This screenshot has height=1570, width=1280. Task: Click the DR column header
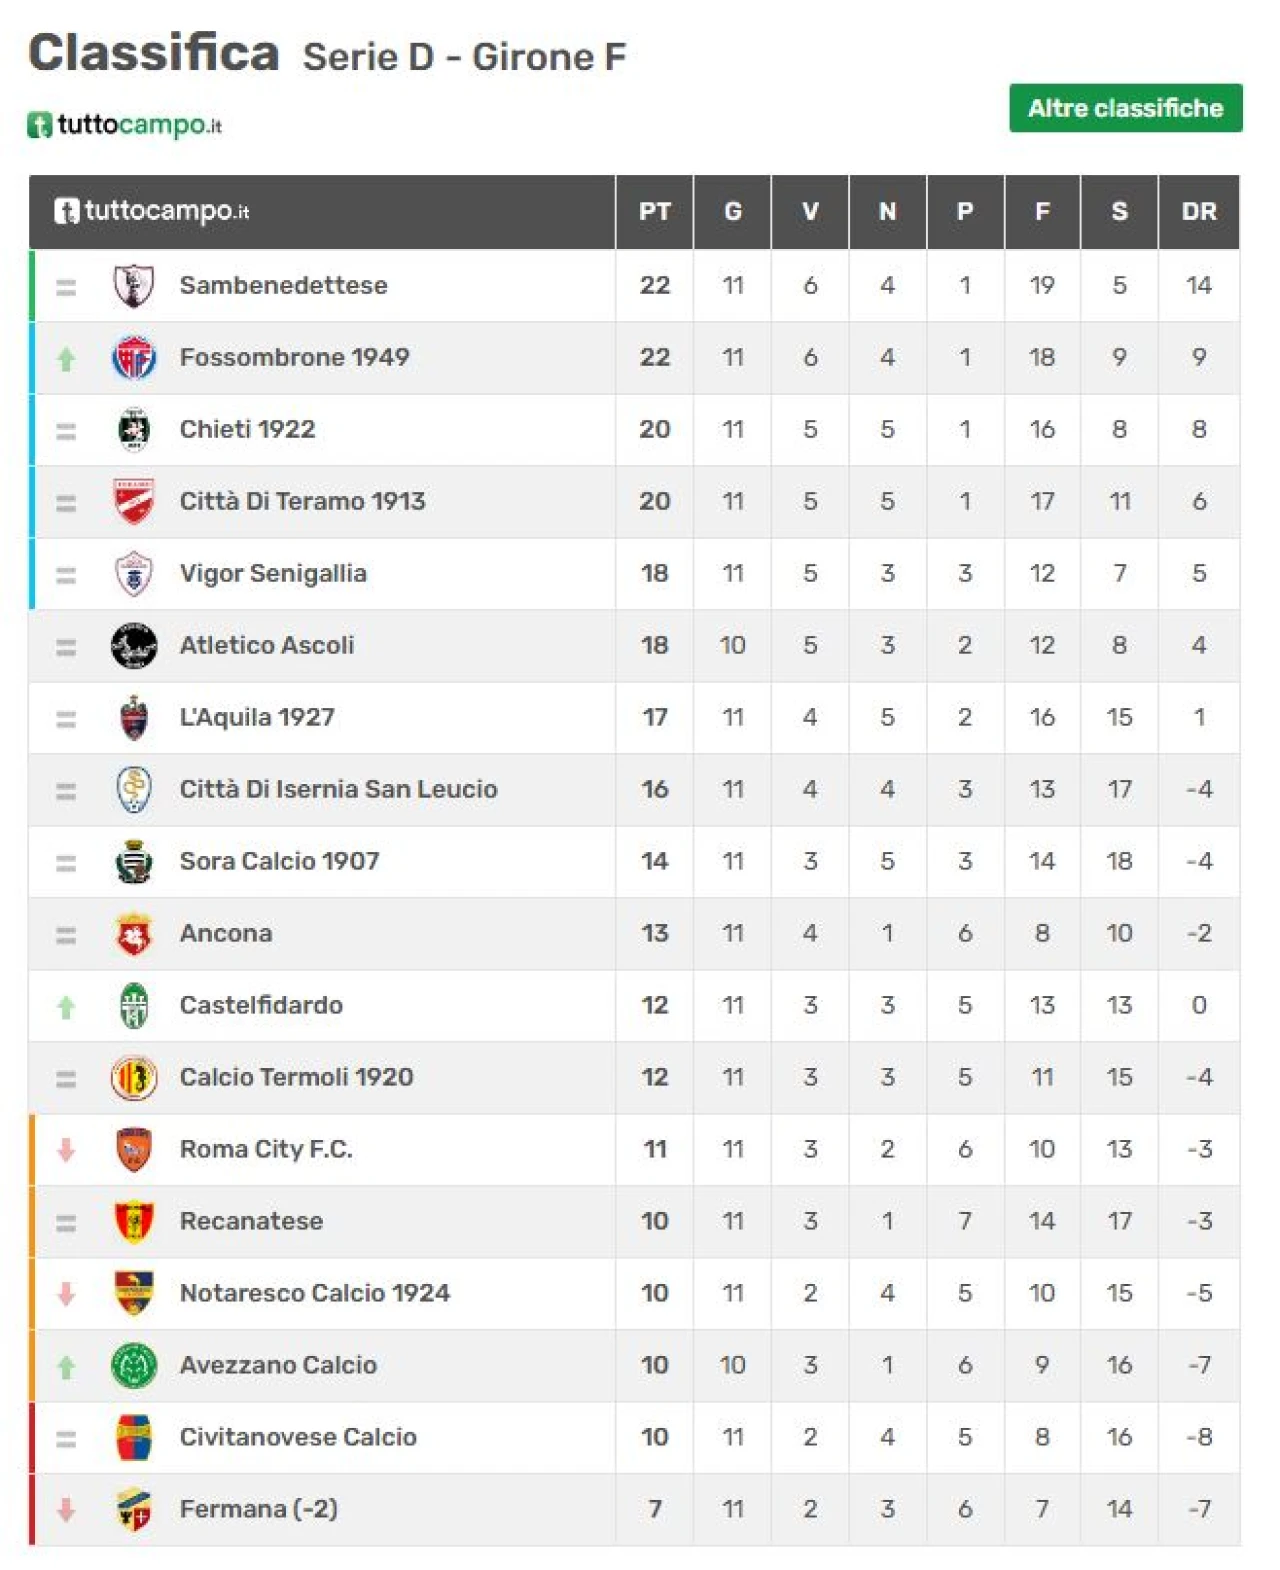coord(1199,212)
